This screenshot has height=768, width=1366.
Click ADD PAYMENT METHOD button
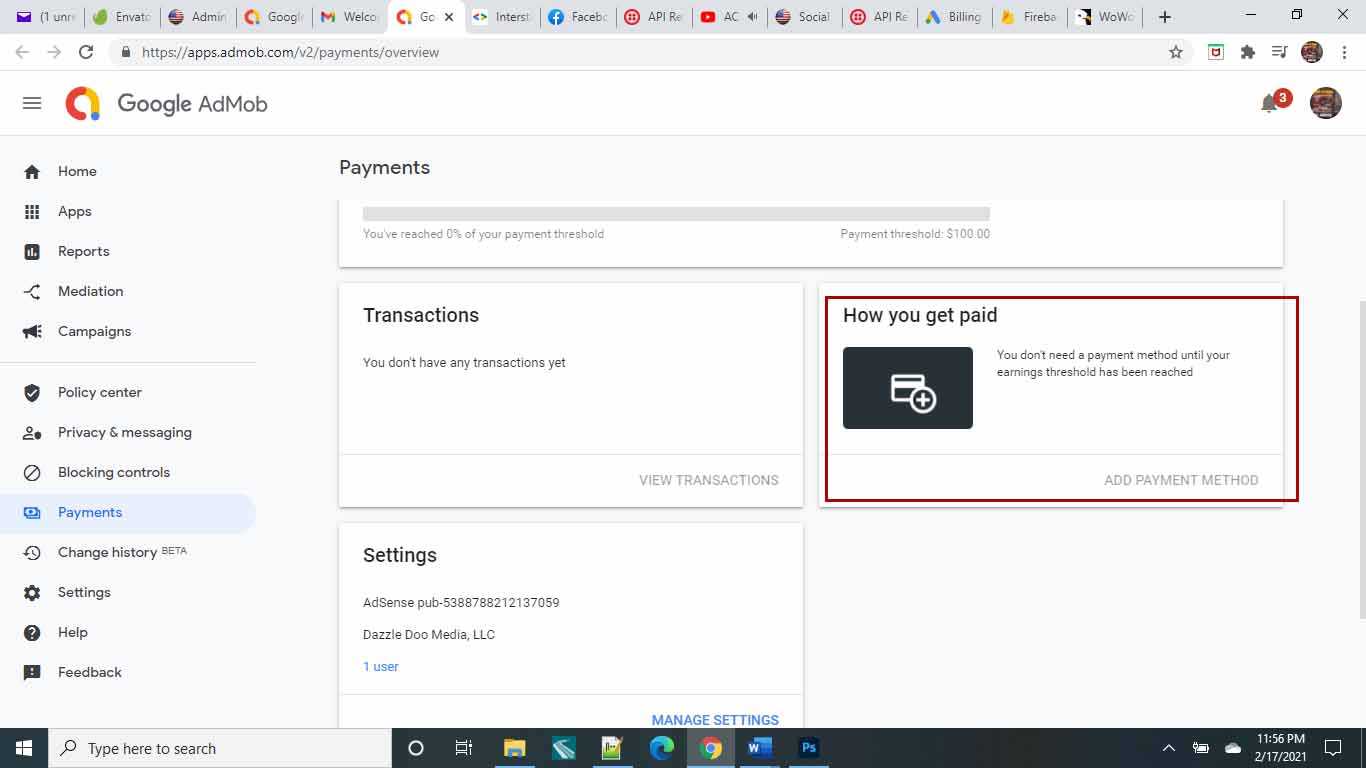point(1181,480)
